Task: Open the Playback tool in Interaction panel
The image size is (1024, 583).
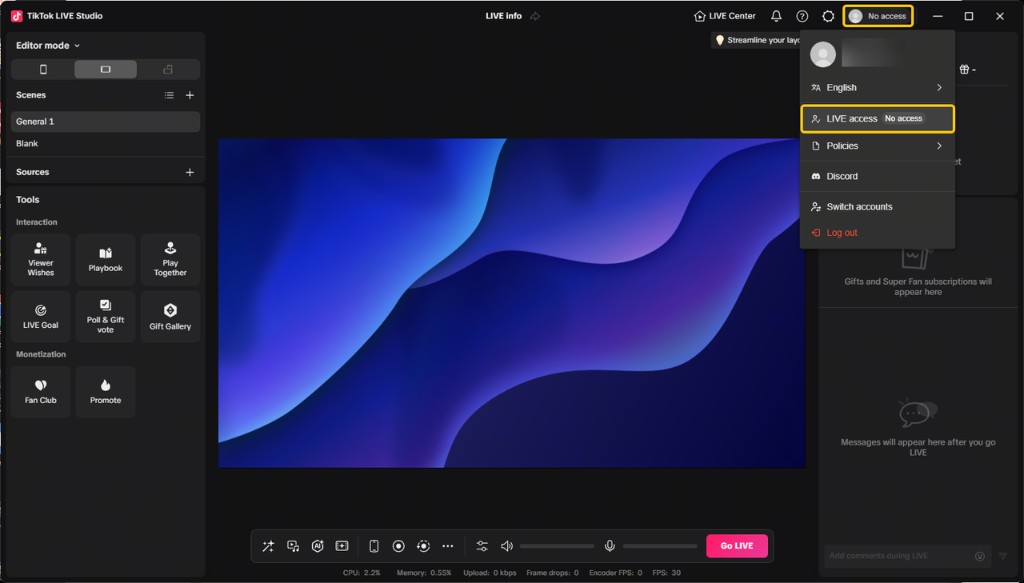Action: coord(105,259)
